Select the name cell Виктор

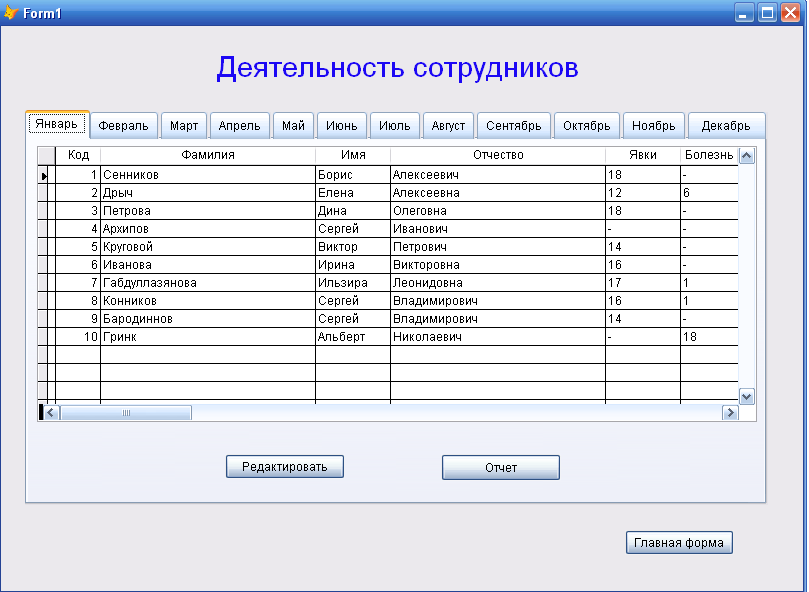point(353,247)
